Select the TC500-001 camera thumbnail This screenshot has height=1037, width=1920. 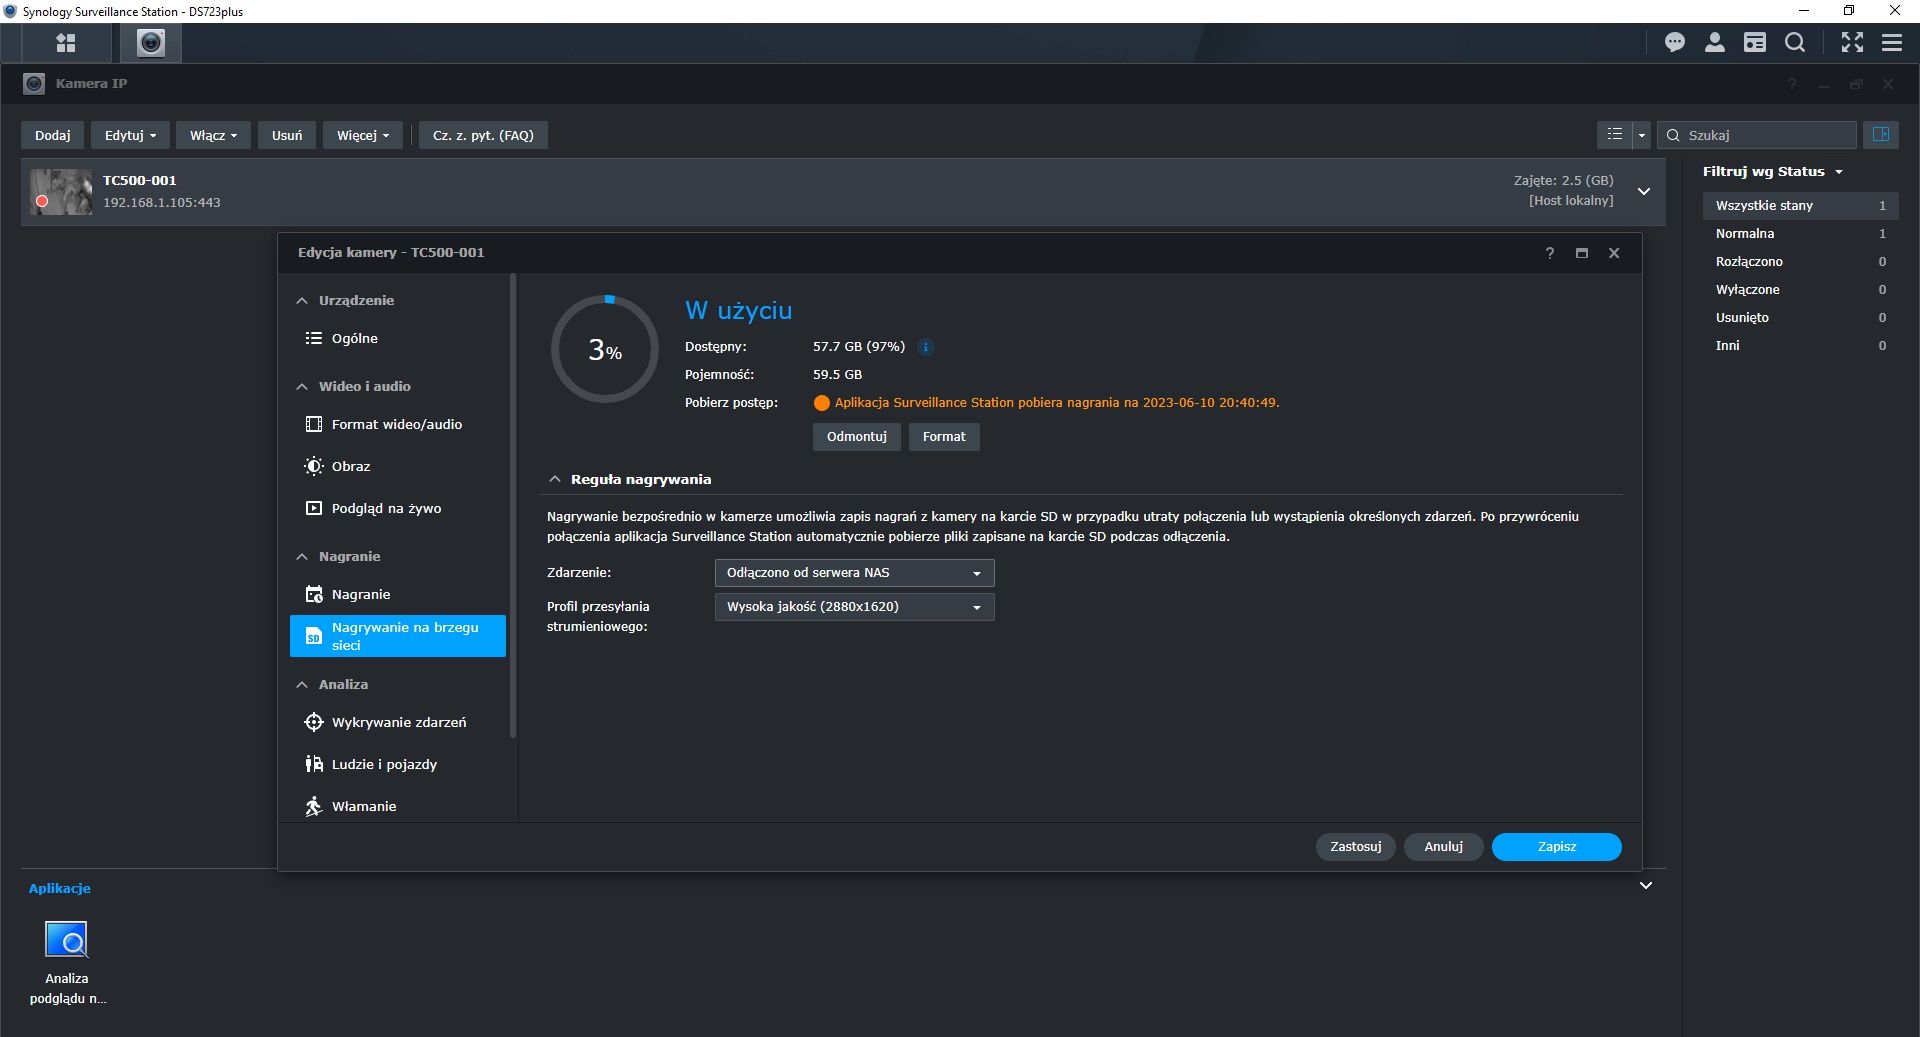coord(61,192)
